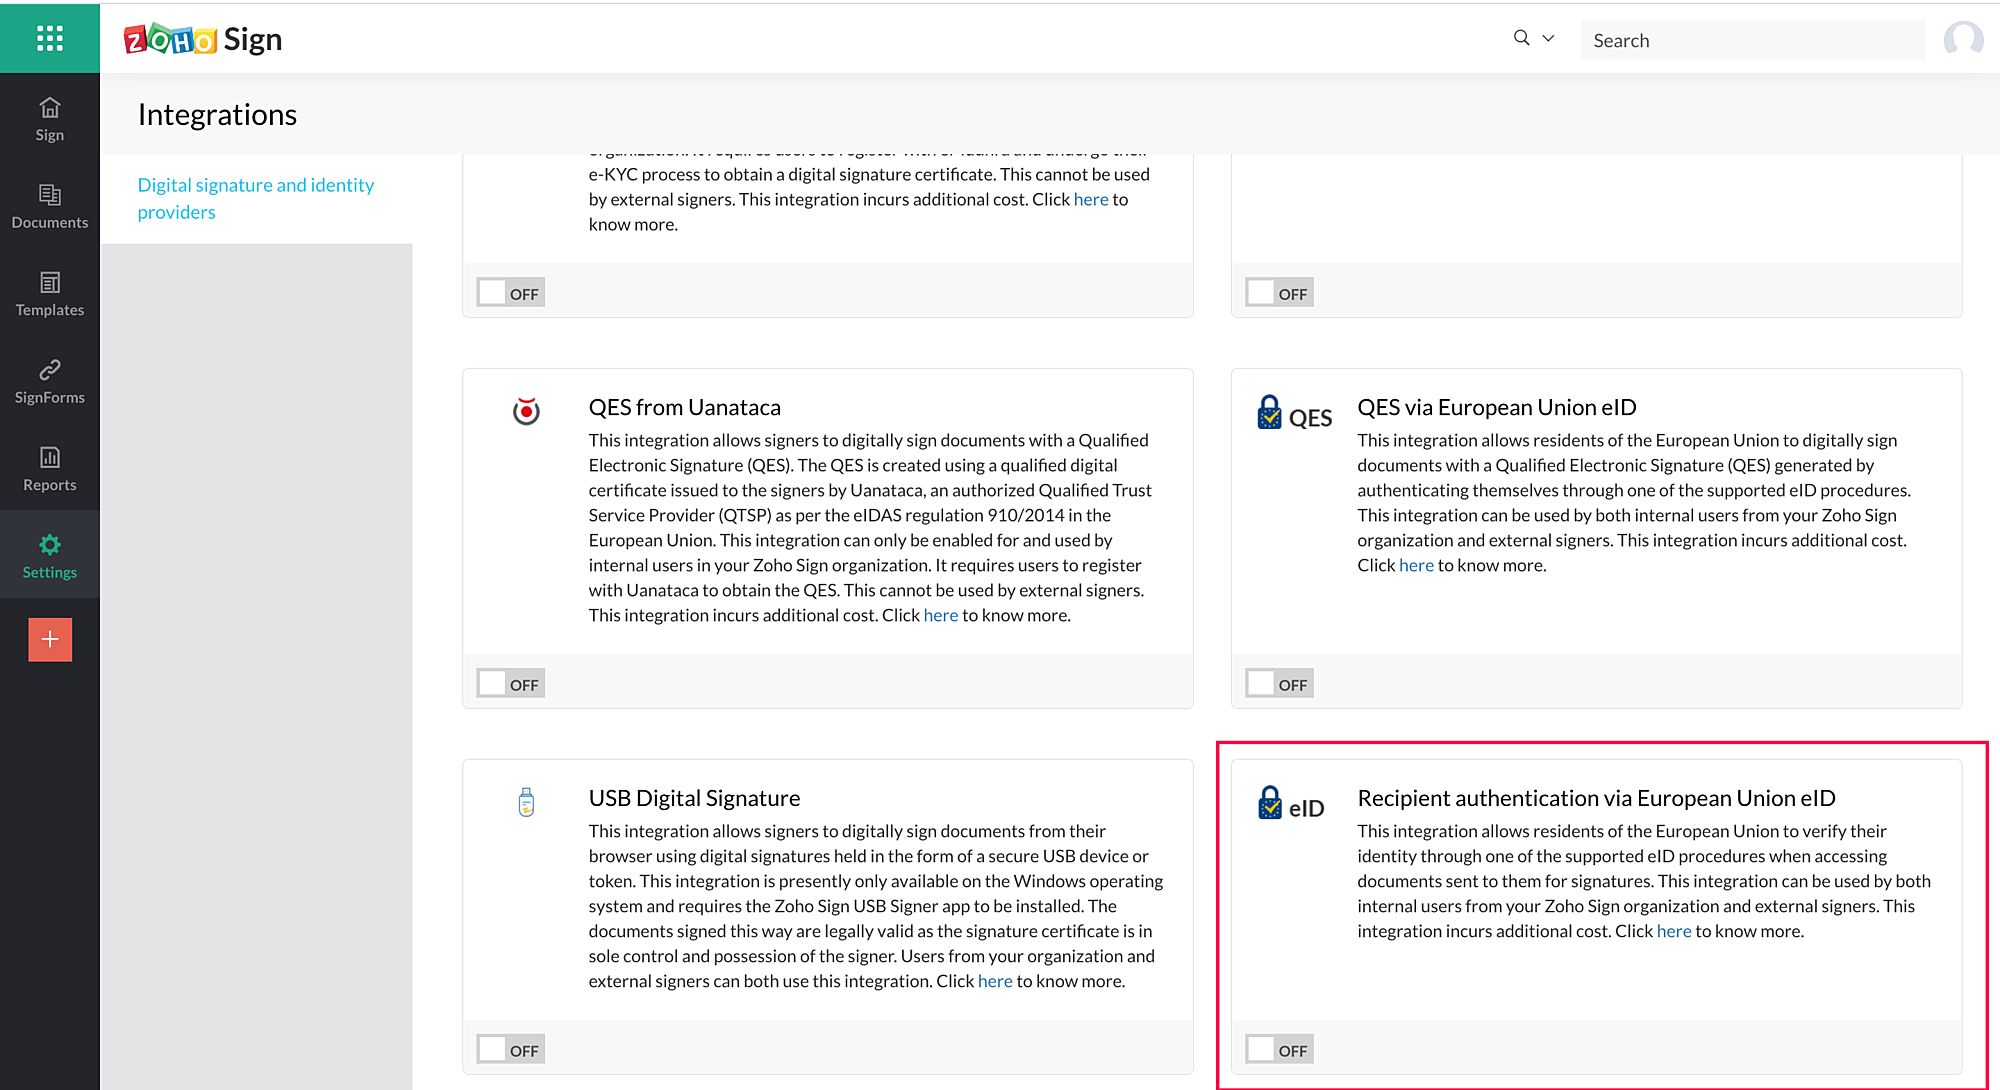The image size is (2000, 1090).
Task: Expand search scope dropdown arrow
Action: point(1548,39)
